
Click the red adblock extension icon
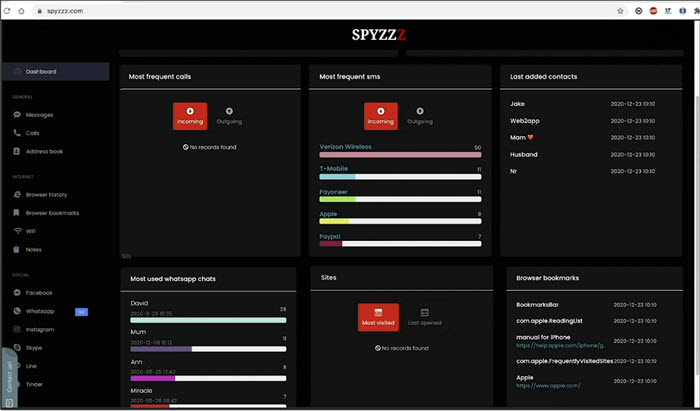click(x=653, y=11)
